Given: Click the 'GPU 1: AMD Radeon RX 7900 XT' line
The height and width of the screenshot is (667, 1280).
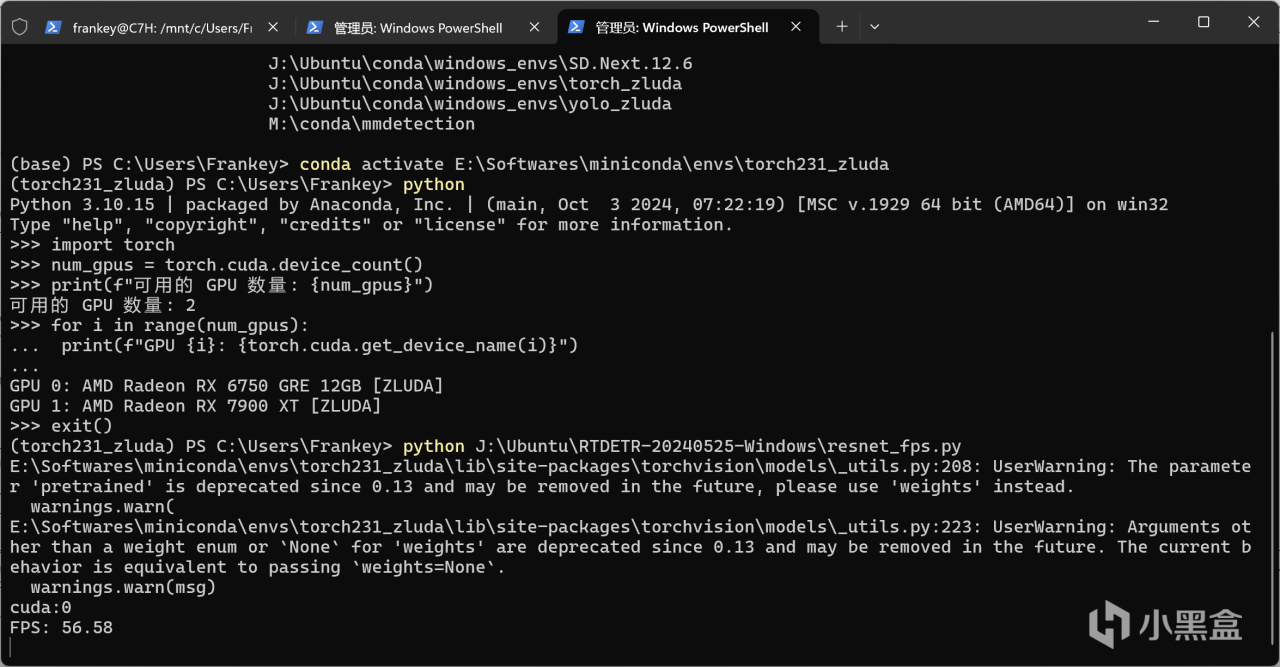Looking at the screenshot, I should [195, 406].
